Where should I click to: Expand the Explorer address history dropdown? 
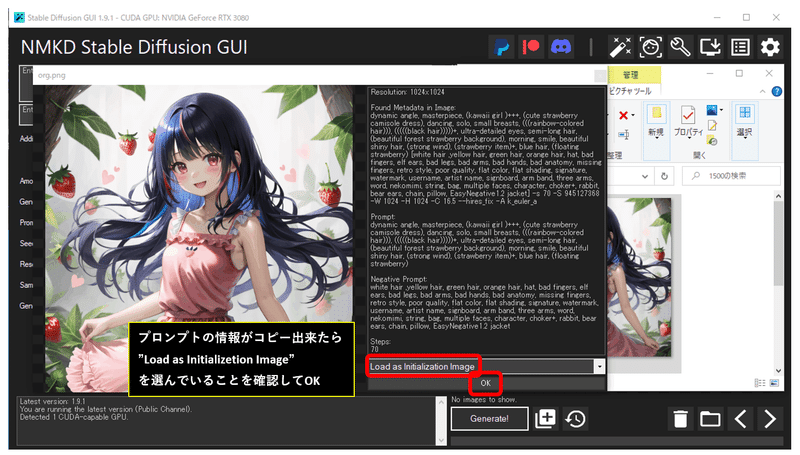[x=645, y=176]
